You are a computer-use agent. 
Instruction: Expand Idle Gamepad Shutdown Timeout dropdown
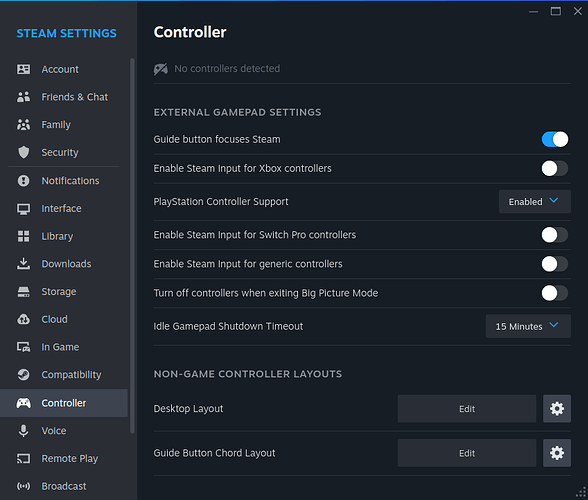click(528, 326)
